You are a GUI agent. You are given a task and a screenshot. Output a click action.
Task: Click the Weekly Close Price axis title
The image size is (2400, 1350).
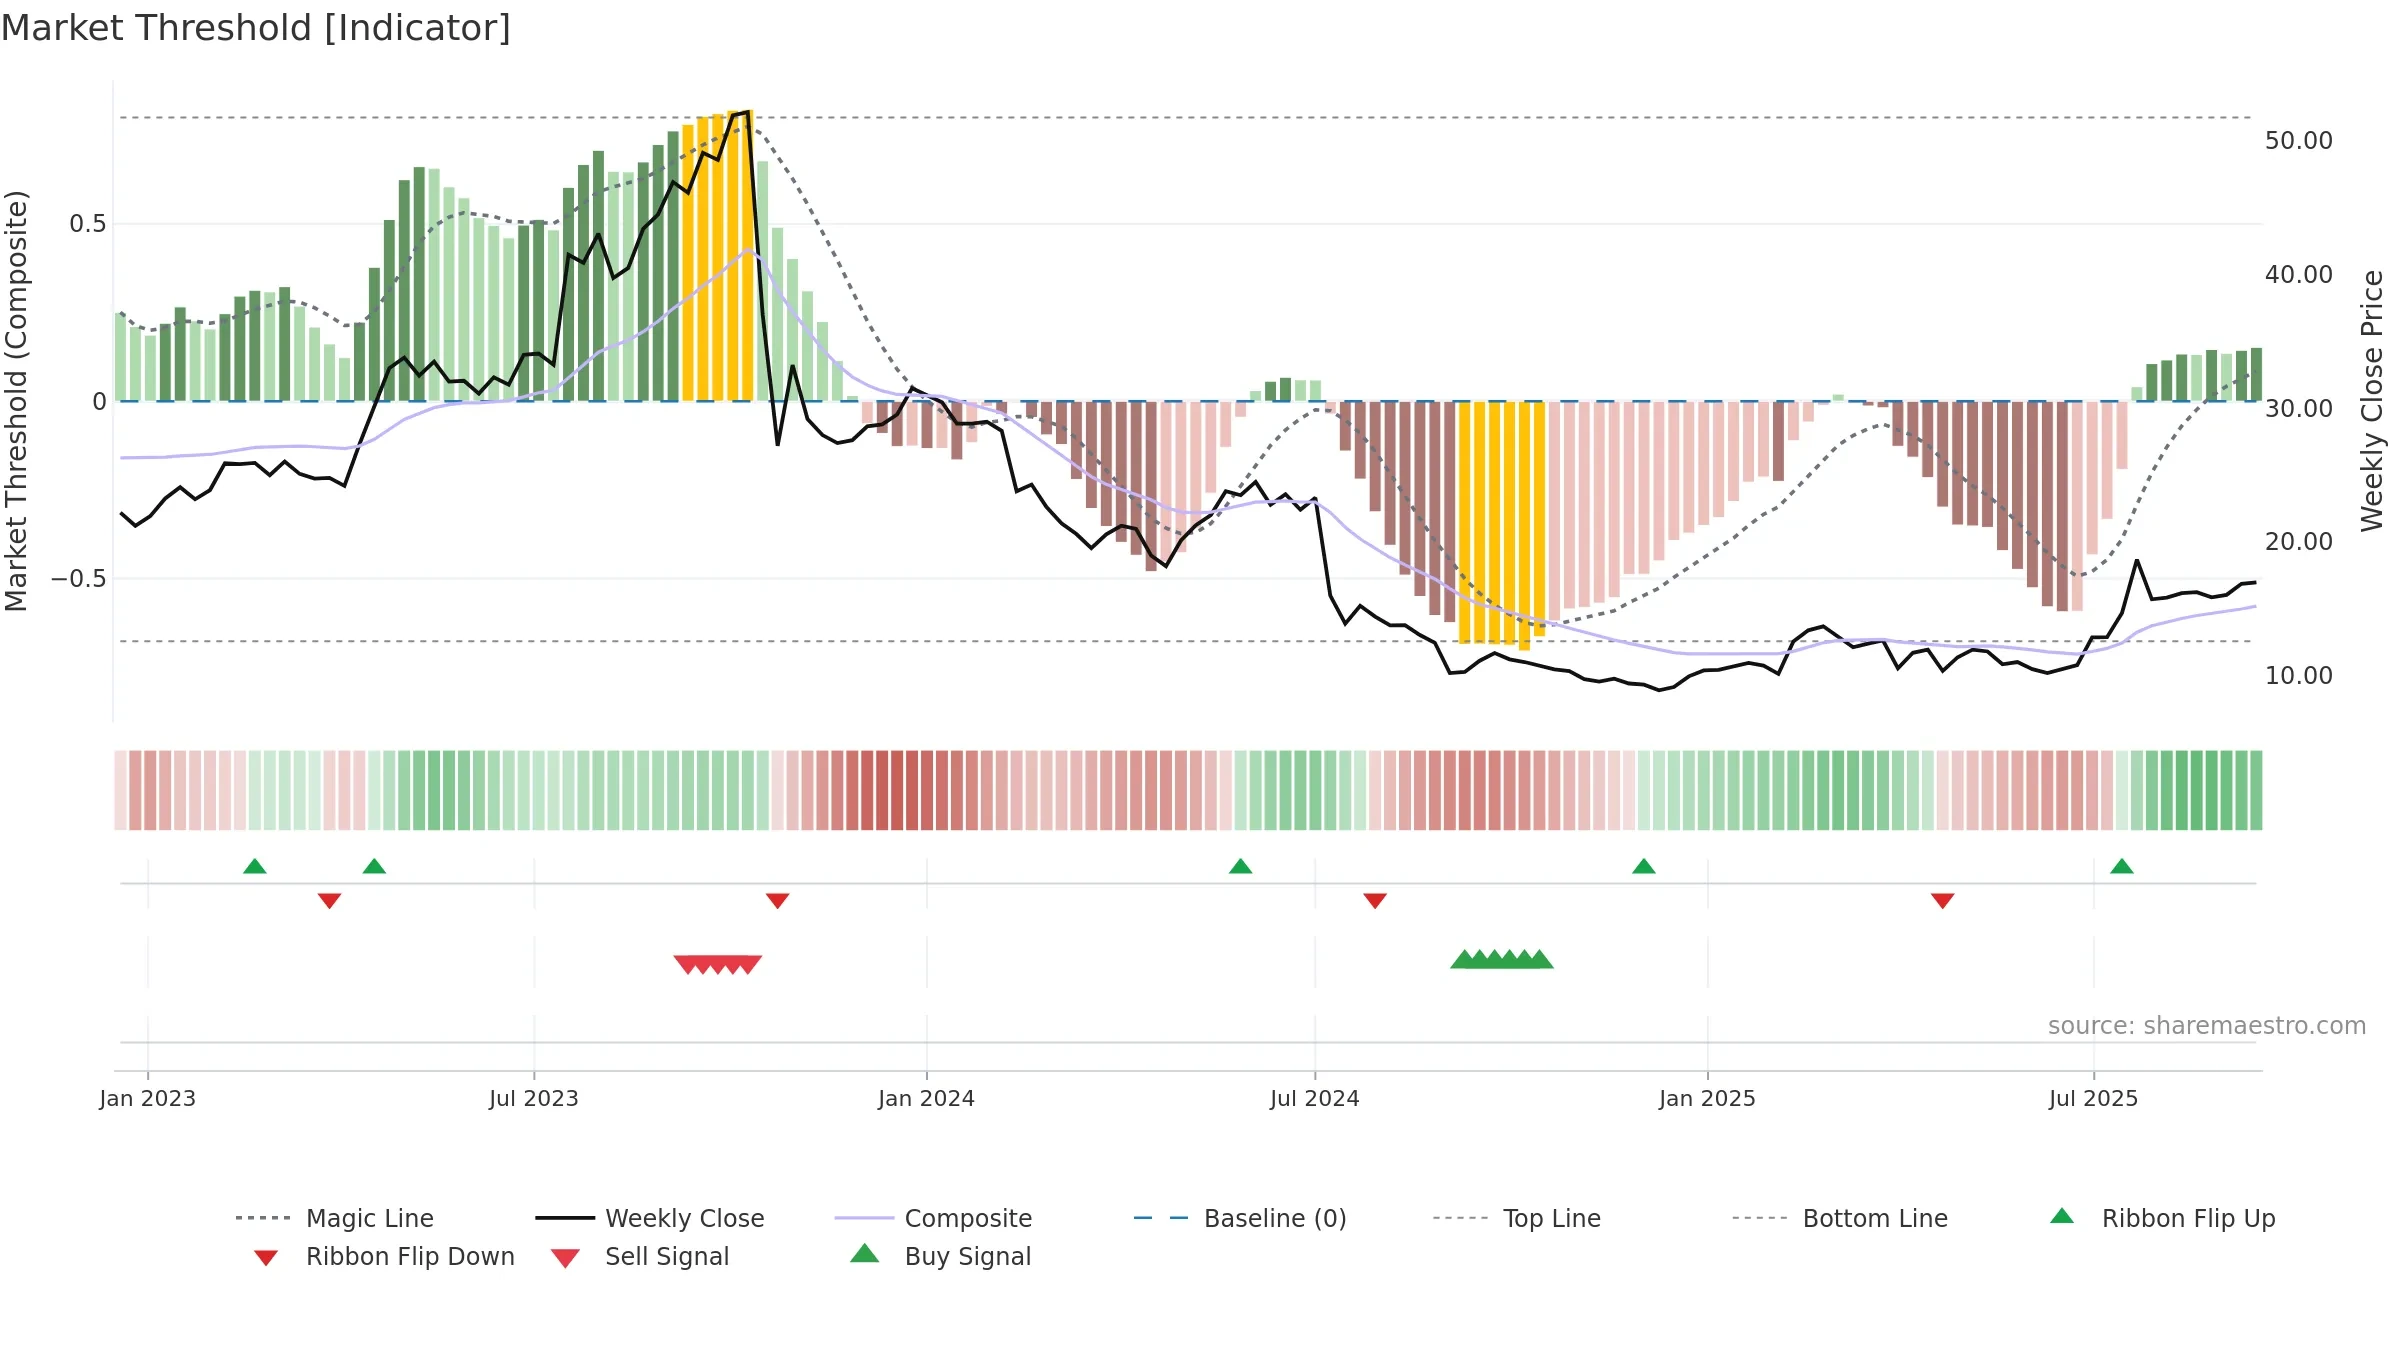(2372, 401)
